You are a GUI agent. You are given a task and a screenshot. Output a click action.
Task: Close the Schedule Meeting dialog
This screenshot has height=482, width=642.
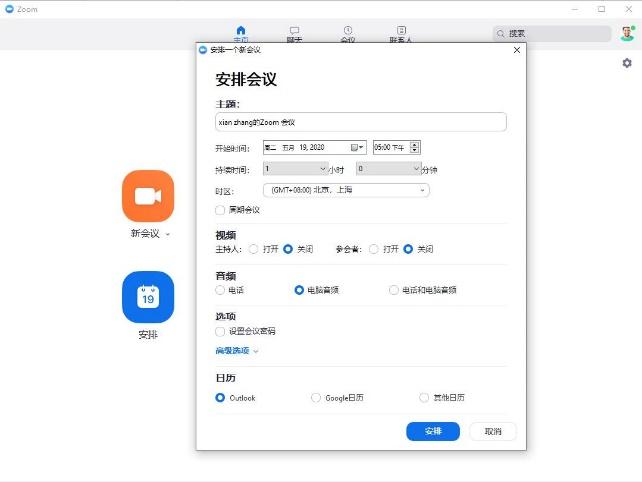tap(517, 50)
